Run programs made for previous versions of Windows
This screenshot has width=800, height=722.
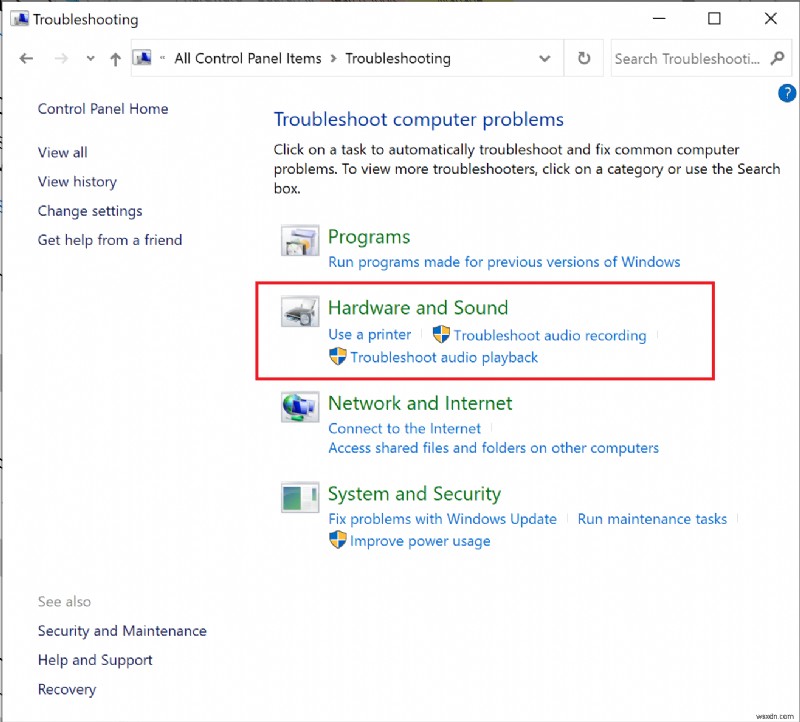(504, 262)
